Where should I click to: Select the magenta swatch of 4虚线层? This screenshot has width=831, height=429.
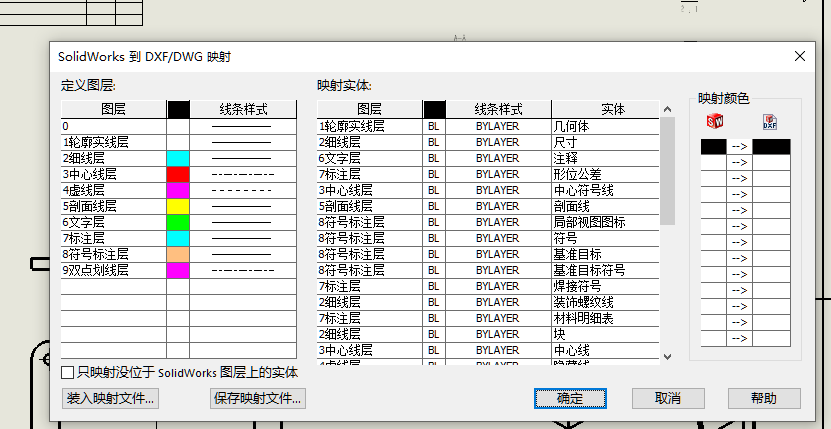click(178, 190)
